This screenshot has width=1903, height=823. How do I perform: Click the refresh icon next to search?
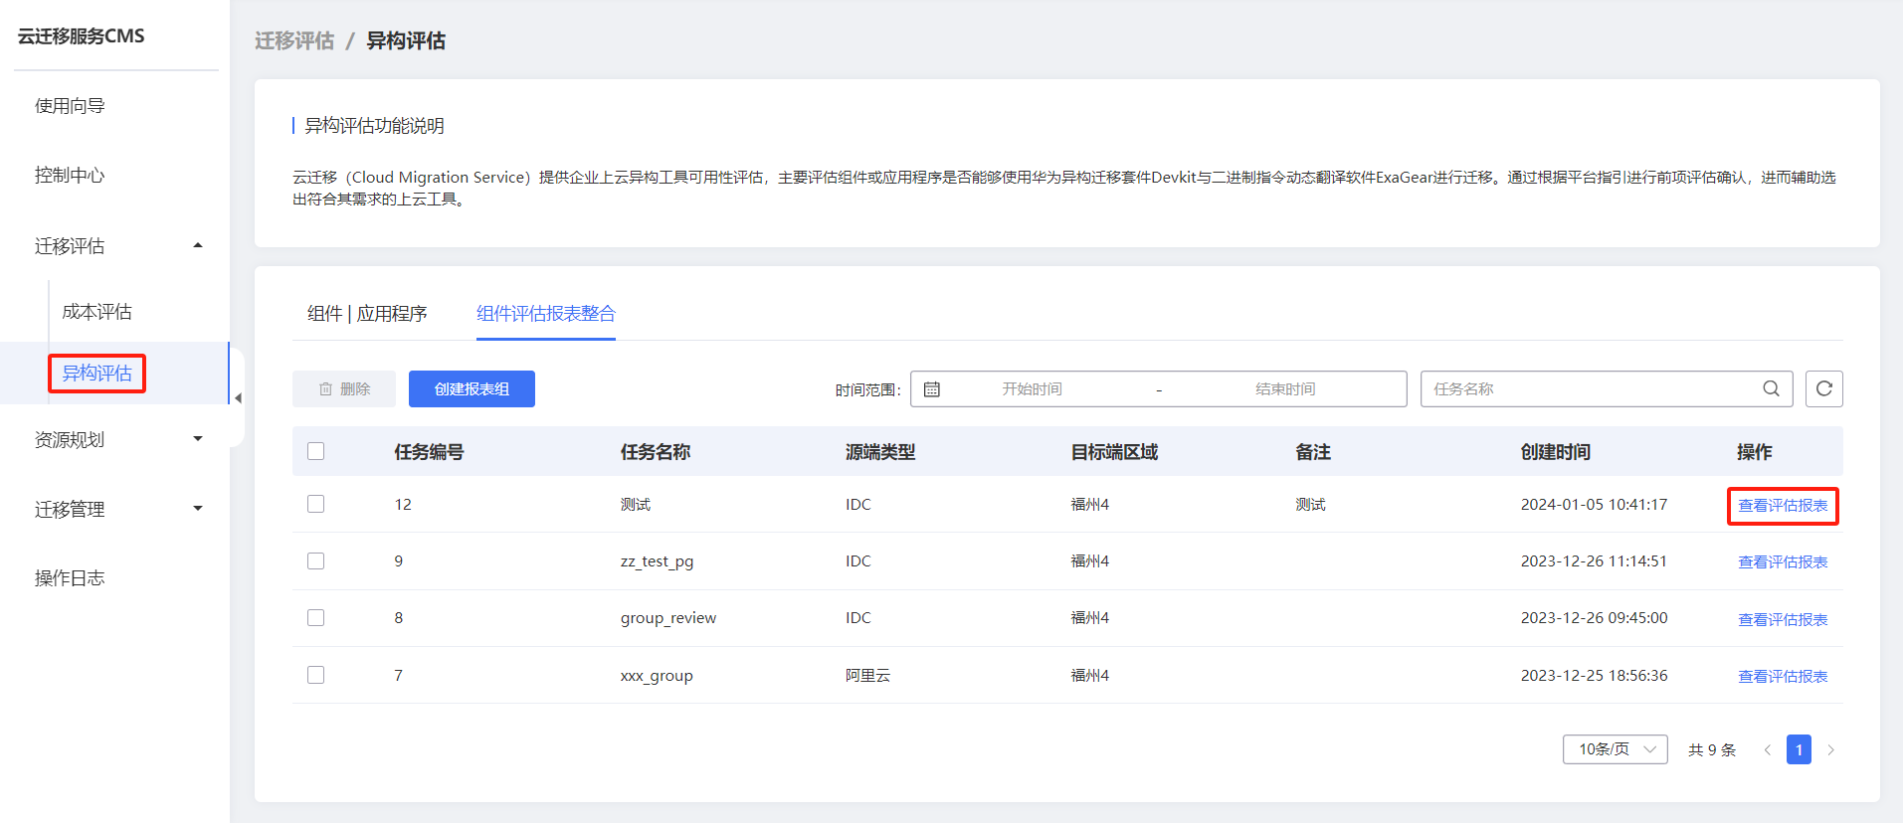coord(1823,389)
